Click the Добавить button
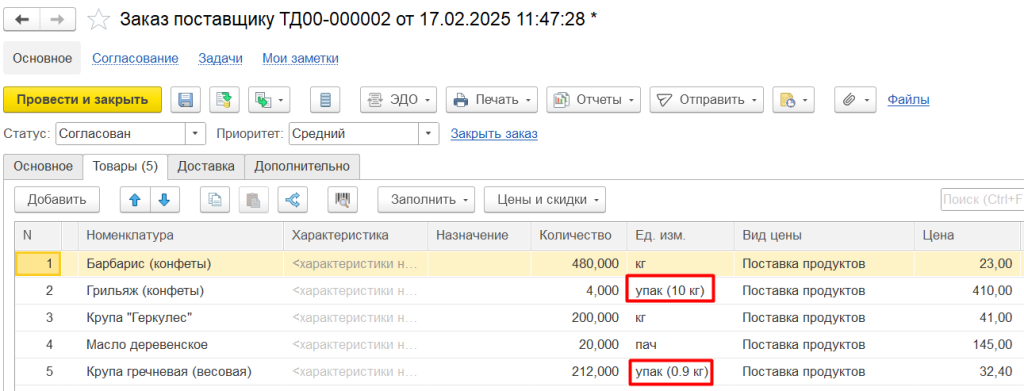This screenshot has width=1024, height=391. [57, 200]
